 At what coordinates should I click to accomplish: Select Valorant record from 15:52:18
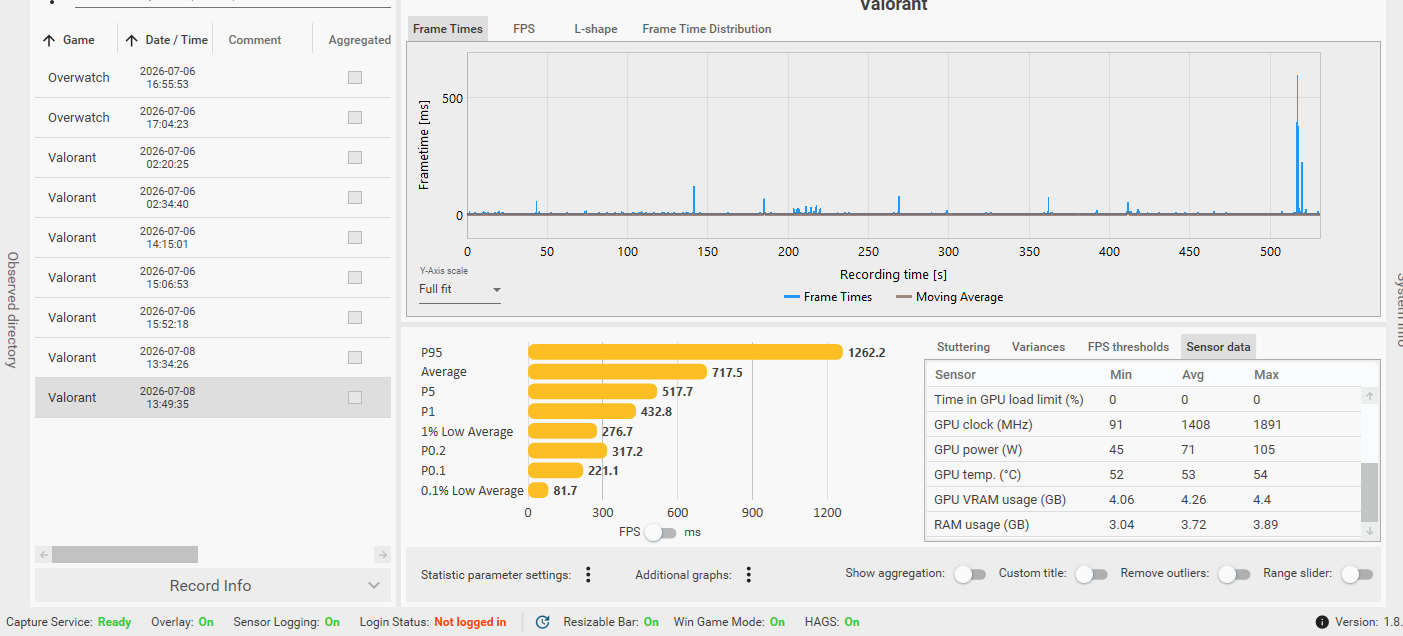coord(212,317)
